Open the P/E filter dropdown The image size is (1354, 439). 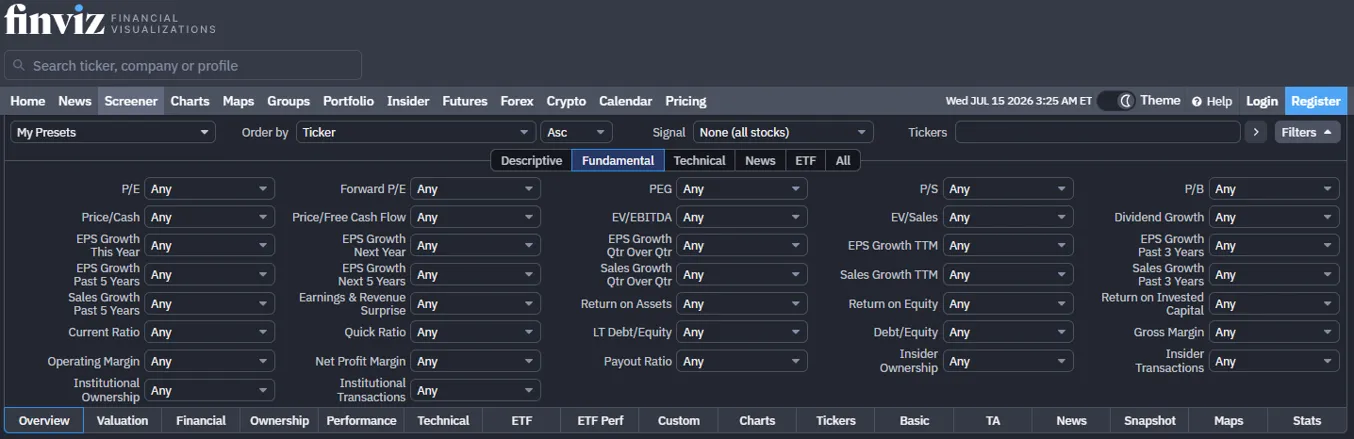point(209,189)
